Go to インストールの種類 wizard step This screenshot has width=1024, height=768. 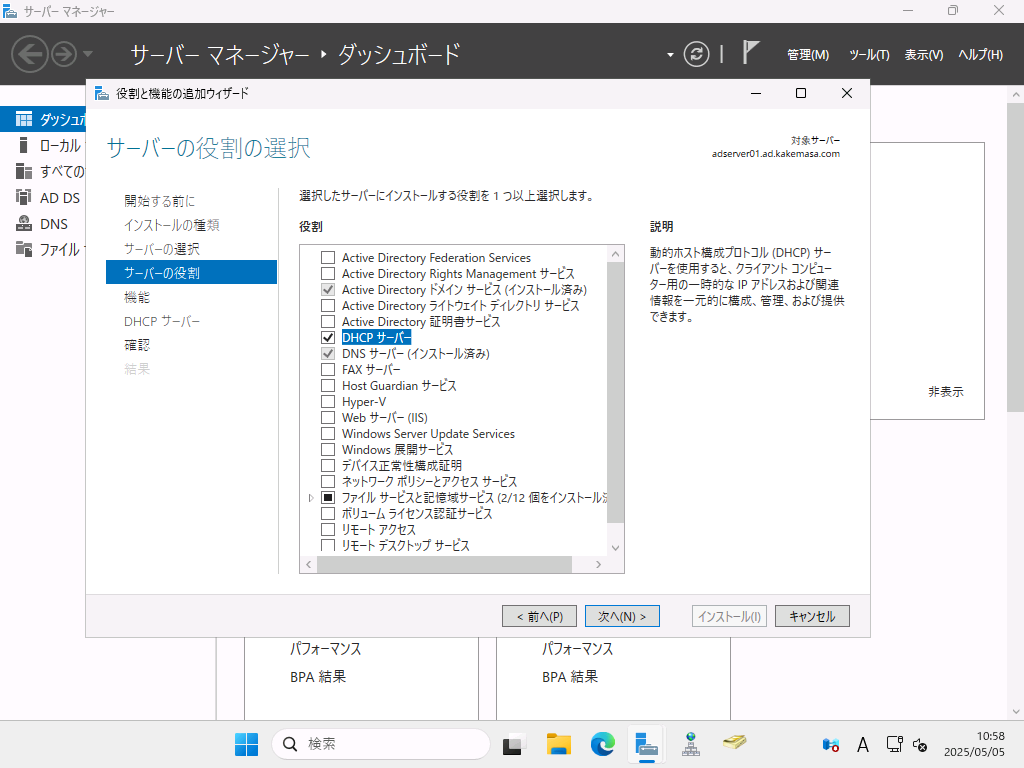pos(172,225)
